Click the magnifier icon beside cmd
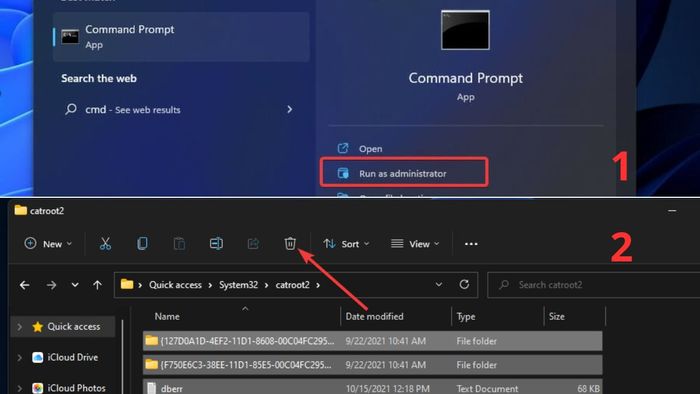 tap(71, 109)
